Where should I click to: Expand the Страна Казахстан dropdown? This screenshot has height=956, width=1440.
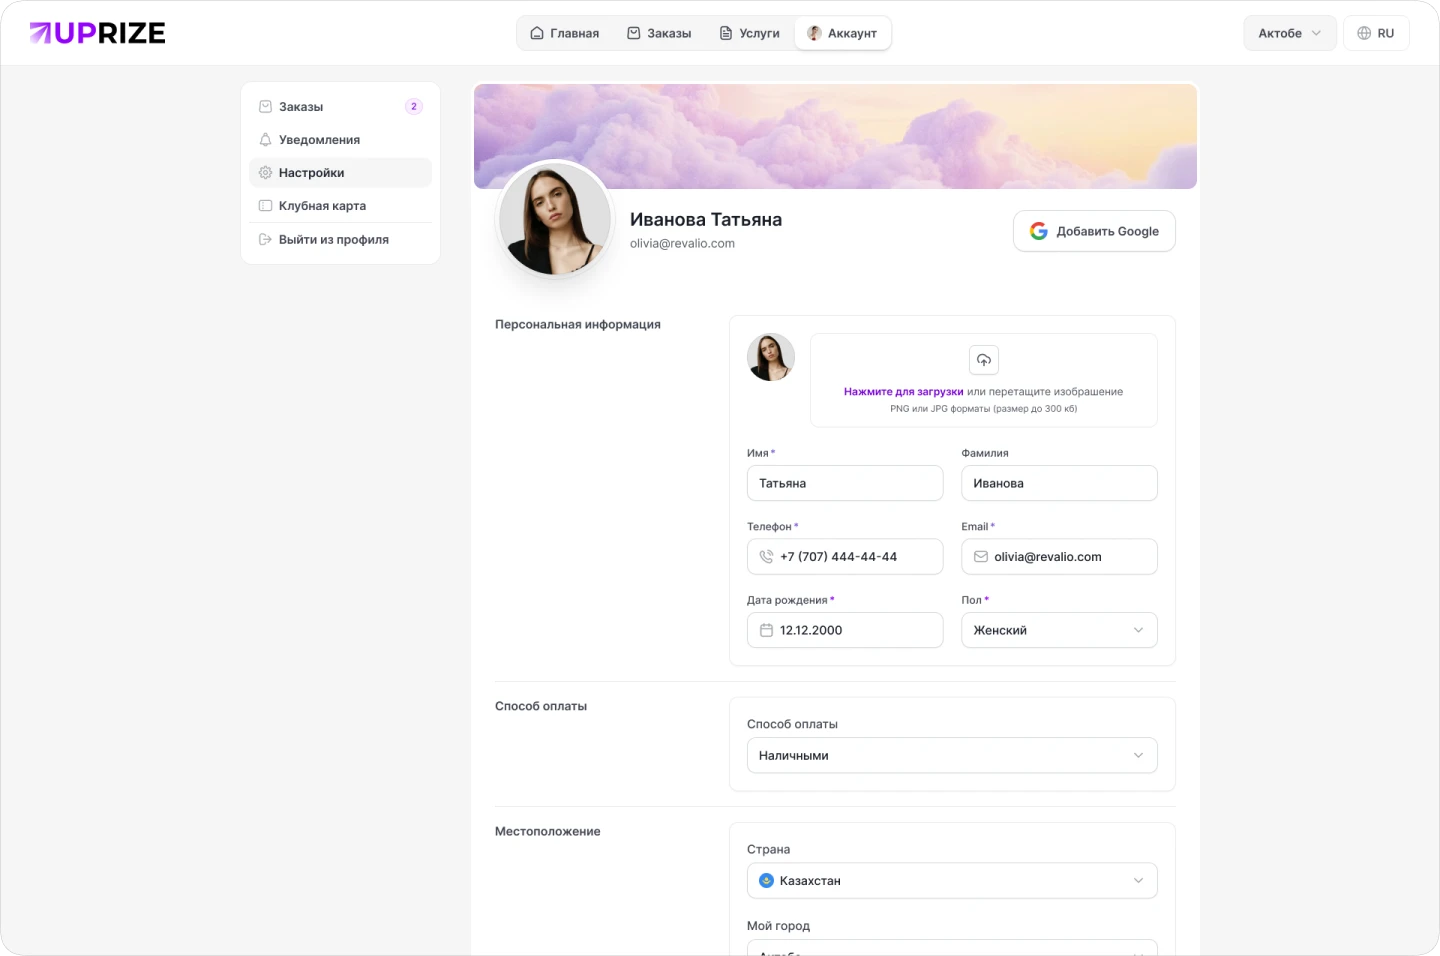952,881
